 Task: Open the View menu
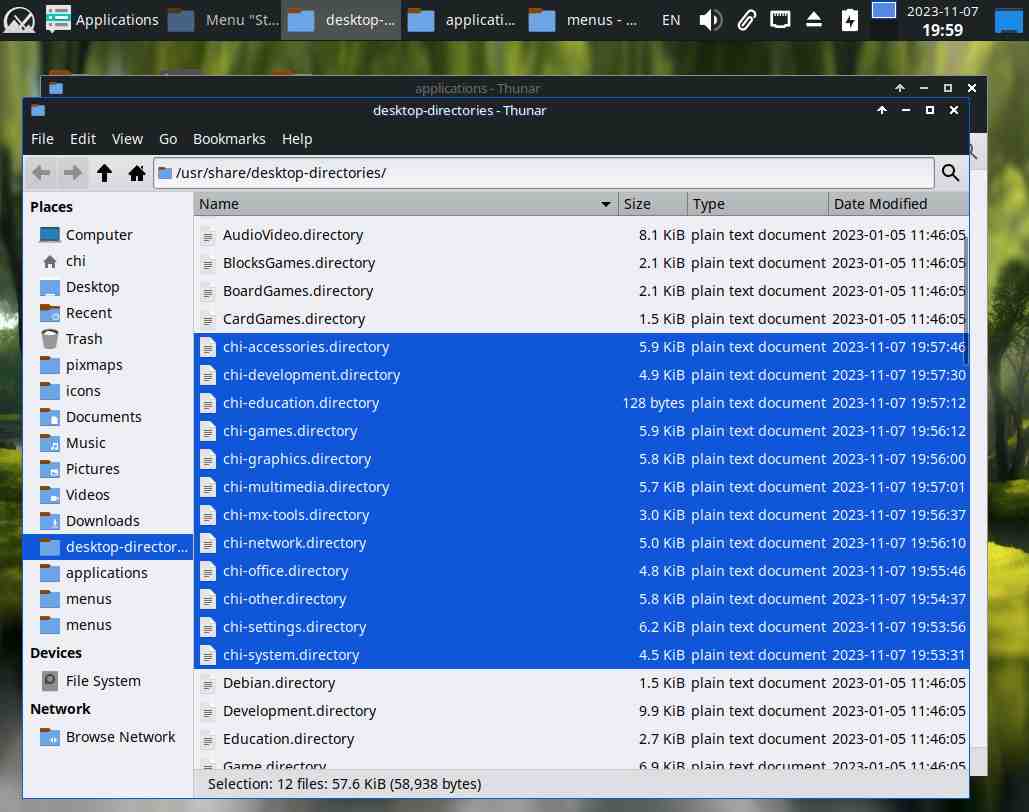pos(127,139)
